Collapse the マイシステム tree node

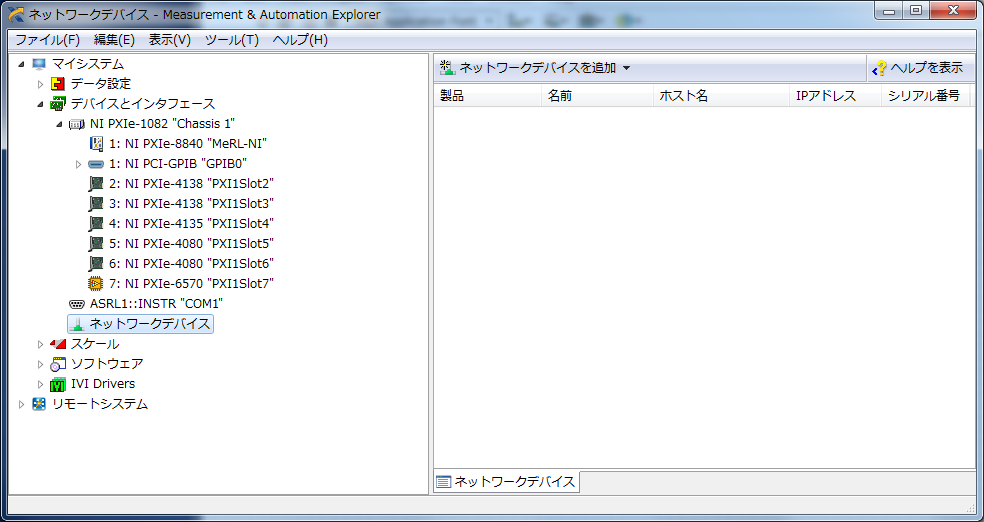click(21, 64)
